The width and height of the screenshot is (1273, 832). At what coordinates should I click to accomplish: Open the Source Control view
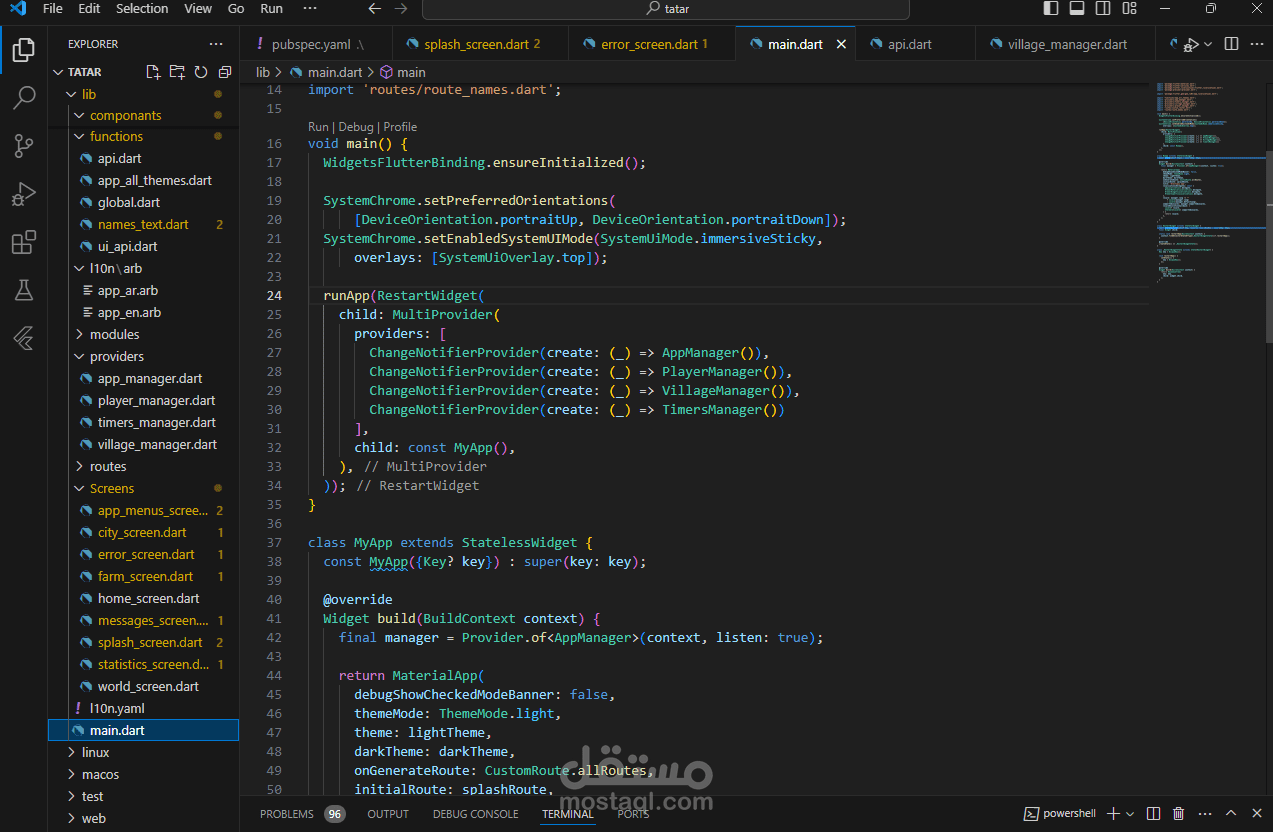(x=24, y=146)
